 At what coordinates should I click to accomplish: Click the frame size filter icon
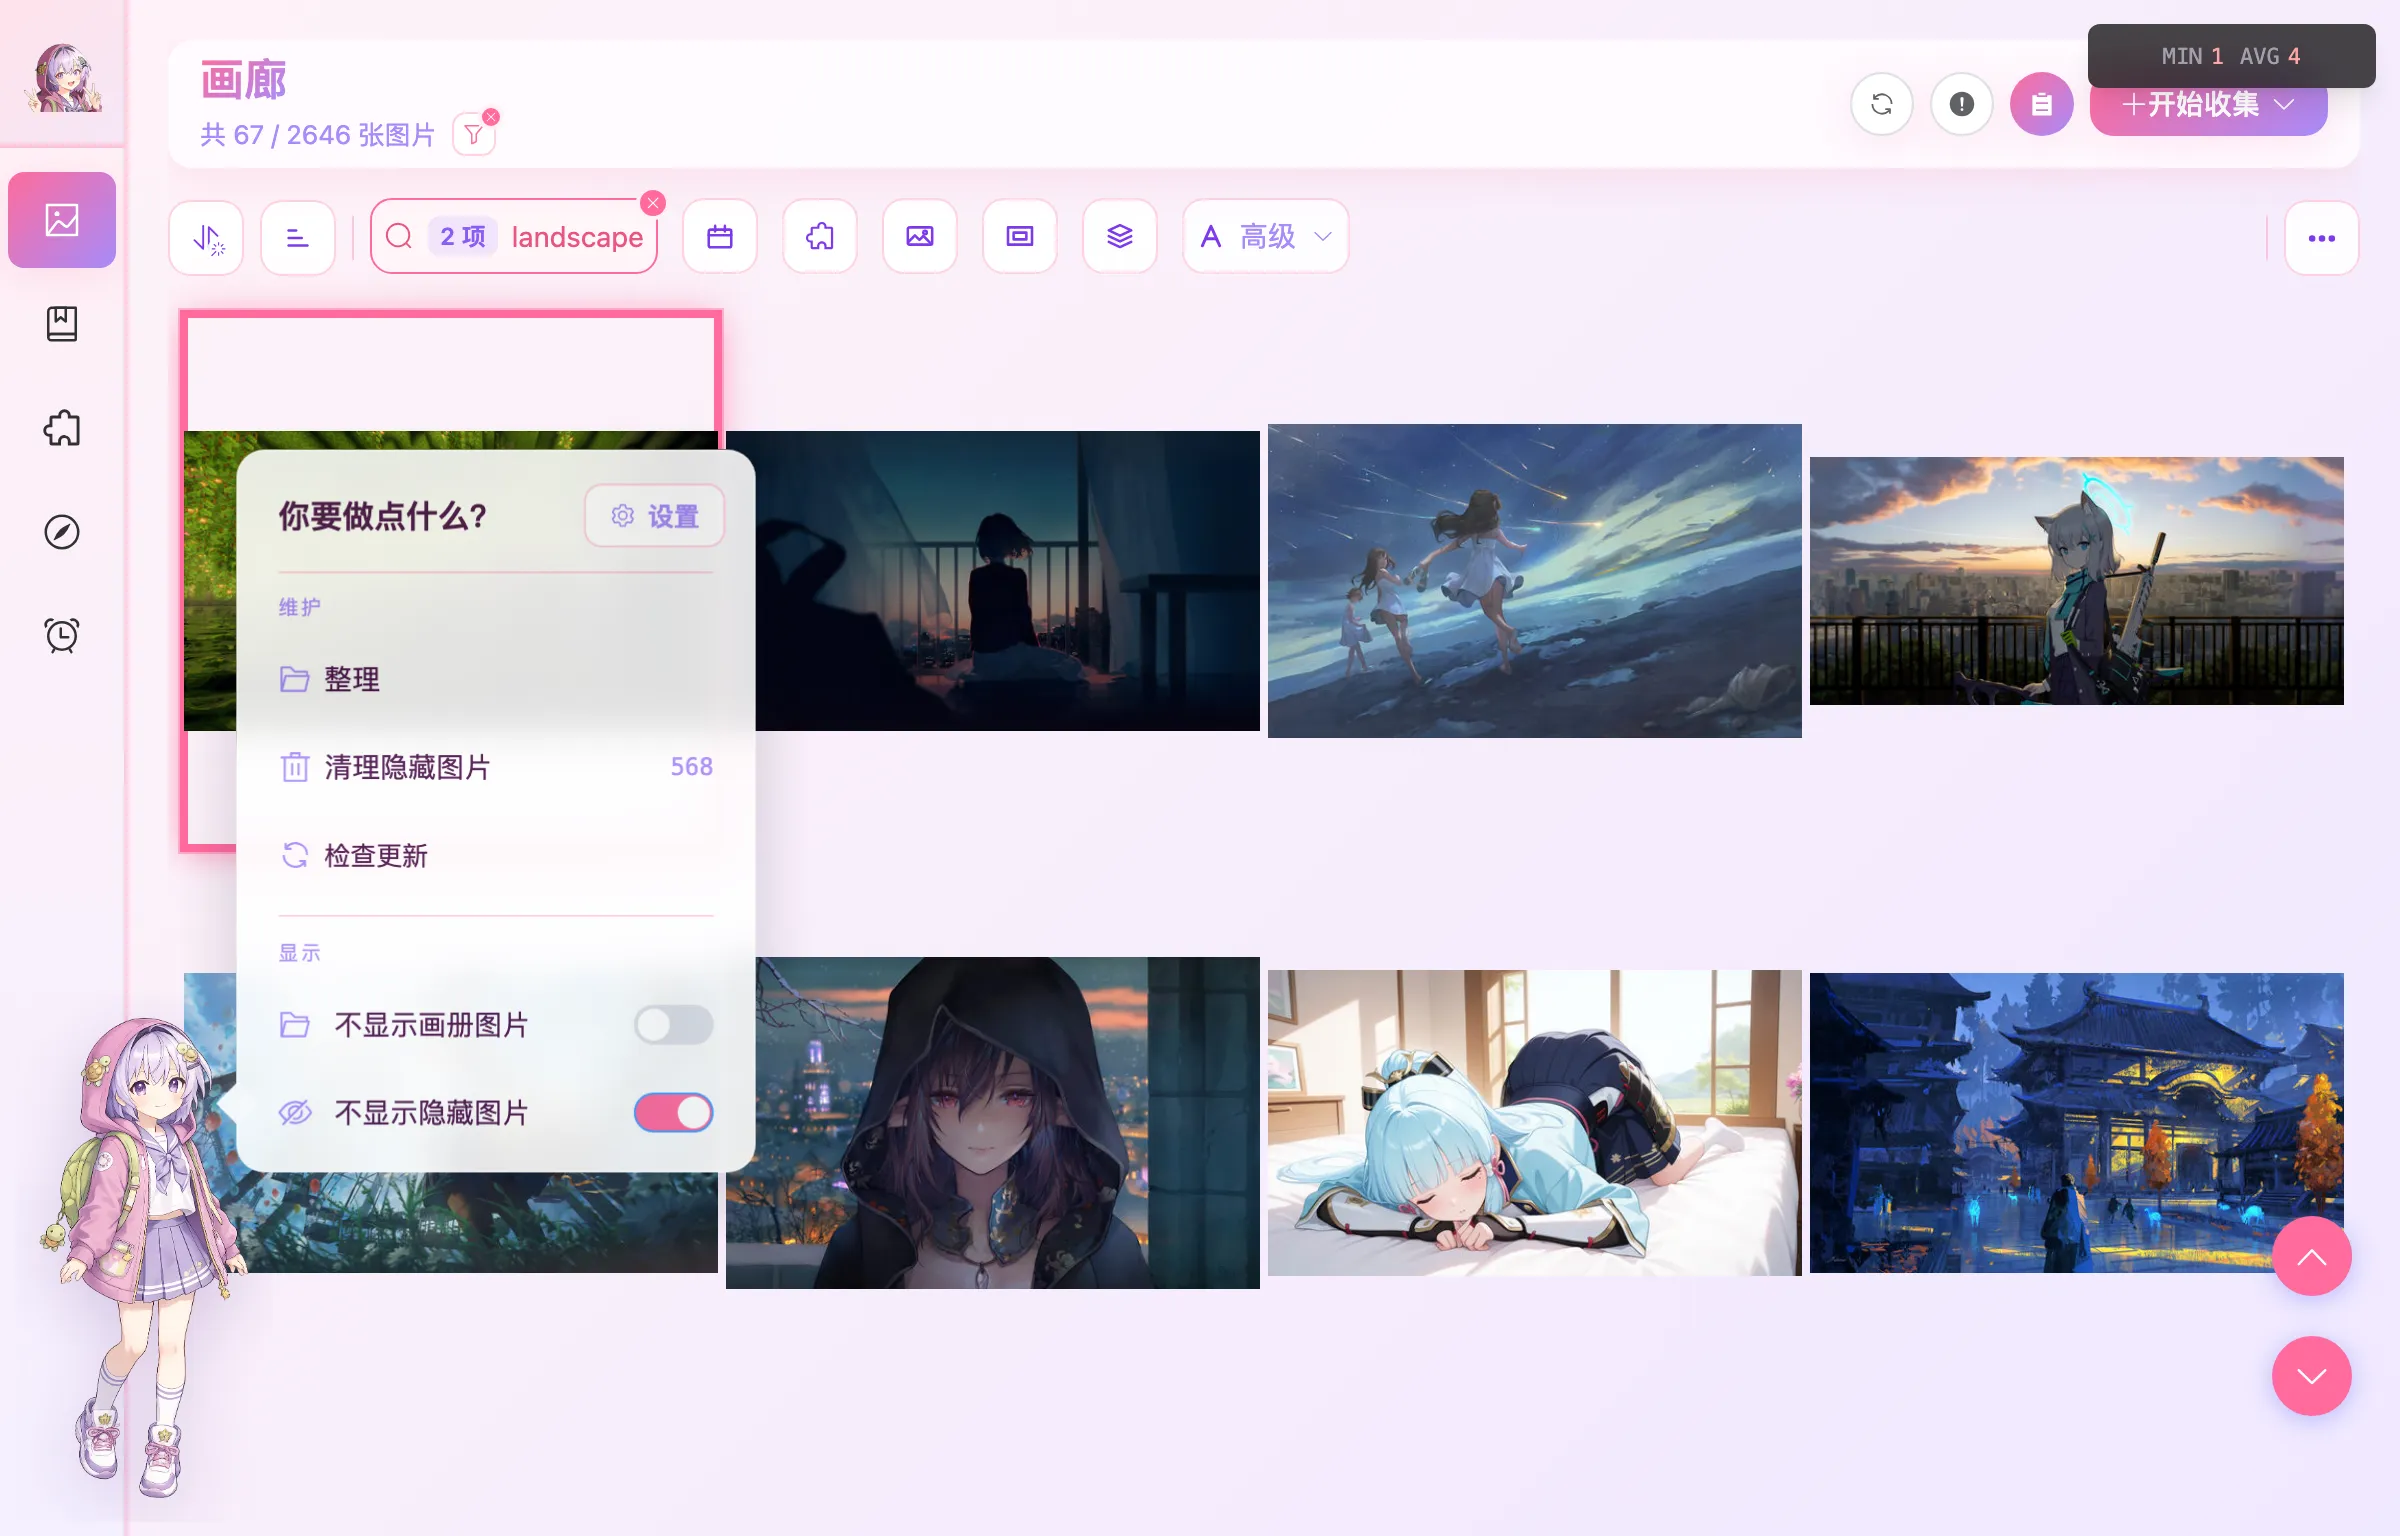coord(1020,237)
